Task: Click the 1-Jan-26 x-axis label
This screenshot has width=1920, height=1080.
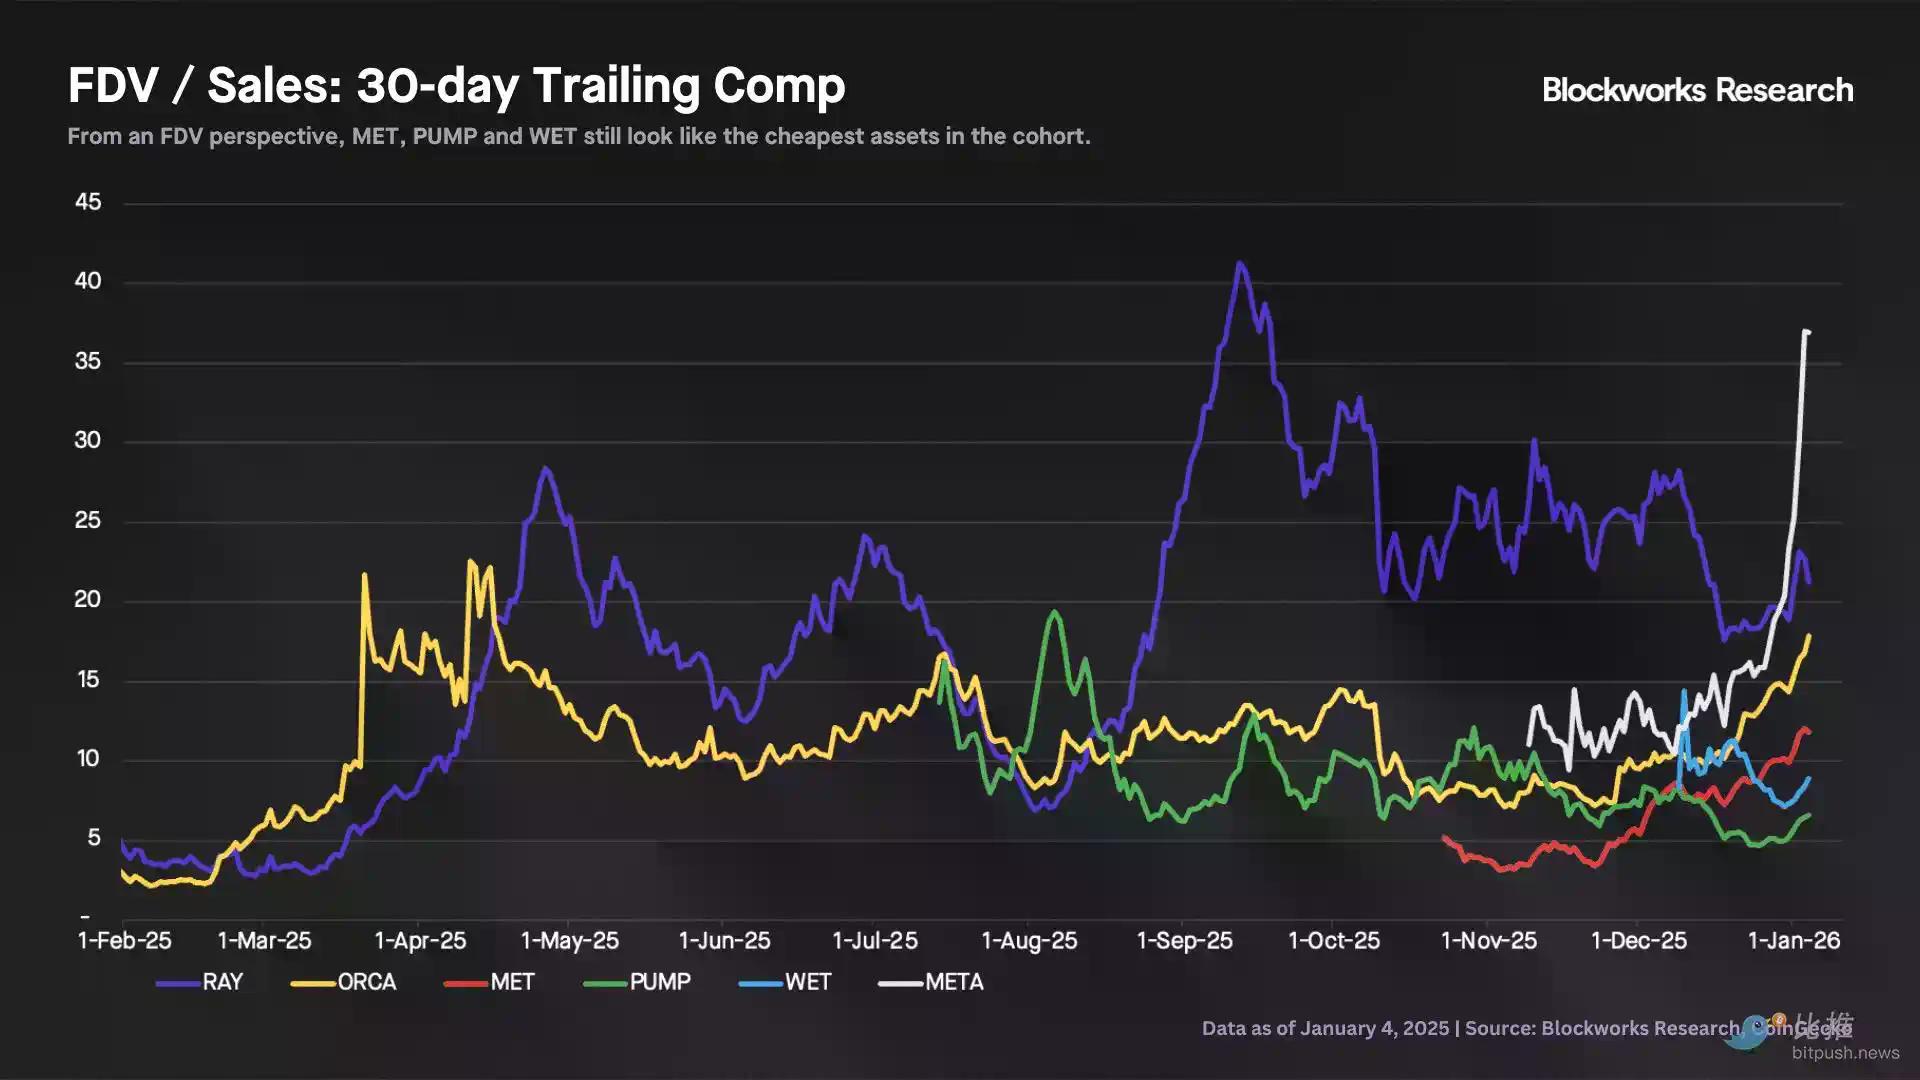Action: click(1793, 941)
